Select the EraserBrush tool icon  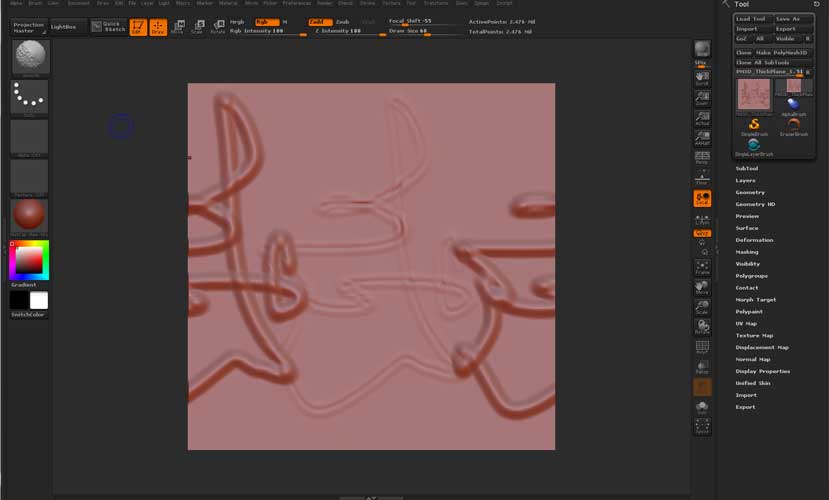[x=793, y=127]
